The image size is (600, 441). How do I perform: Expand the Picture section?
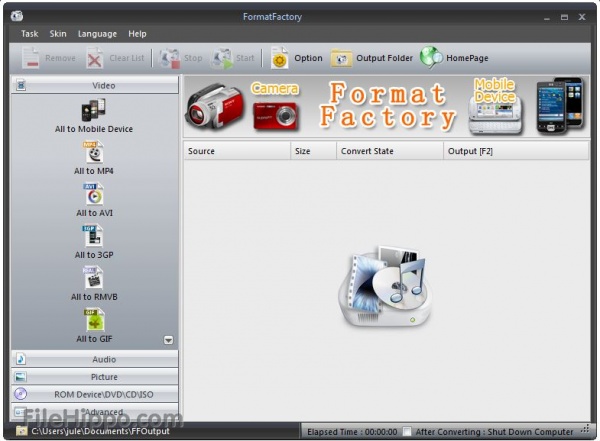point(95,377)
